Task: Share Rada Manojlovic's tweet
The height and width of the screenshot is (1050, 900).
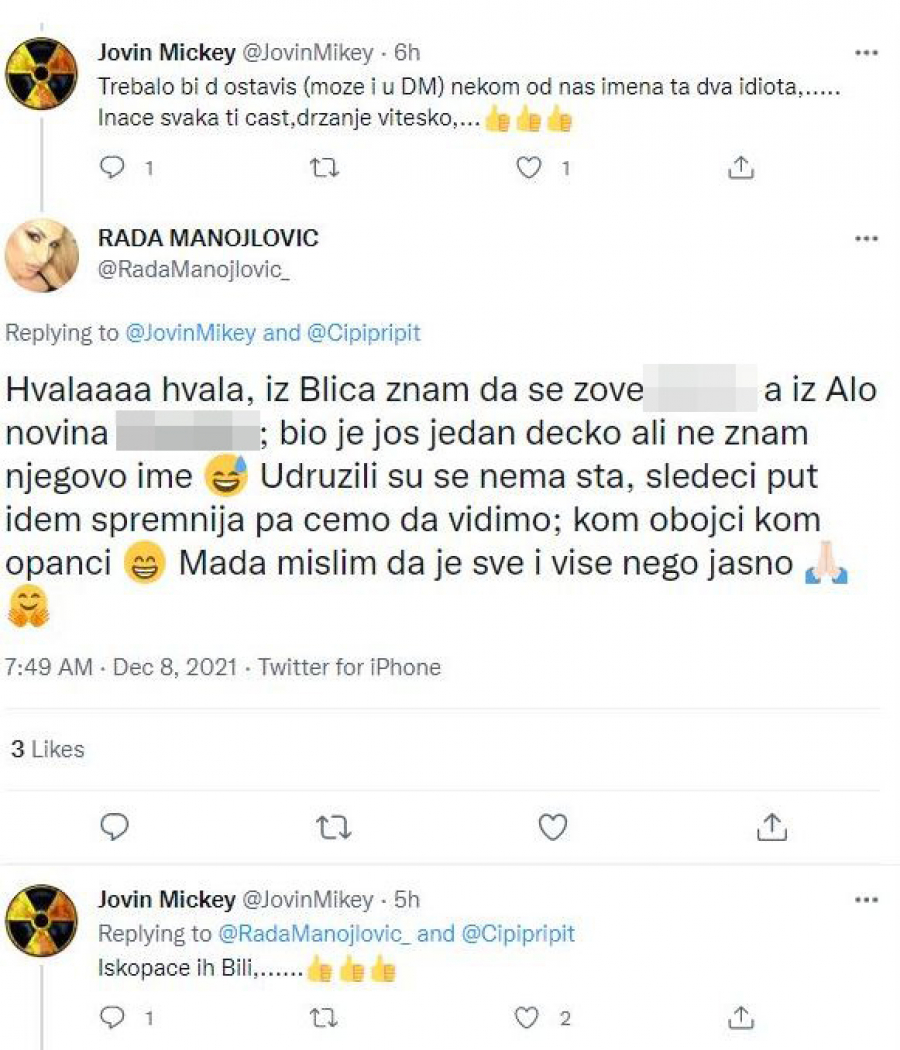Action: (770, 826)
